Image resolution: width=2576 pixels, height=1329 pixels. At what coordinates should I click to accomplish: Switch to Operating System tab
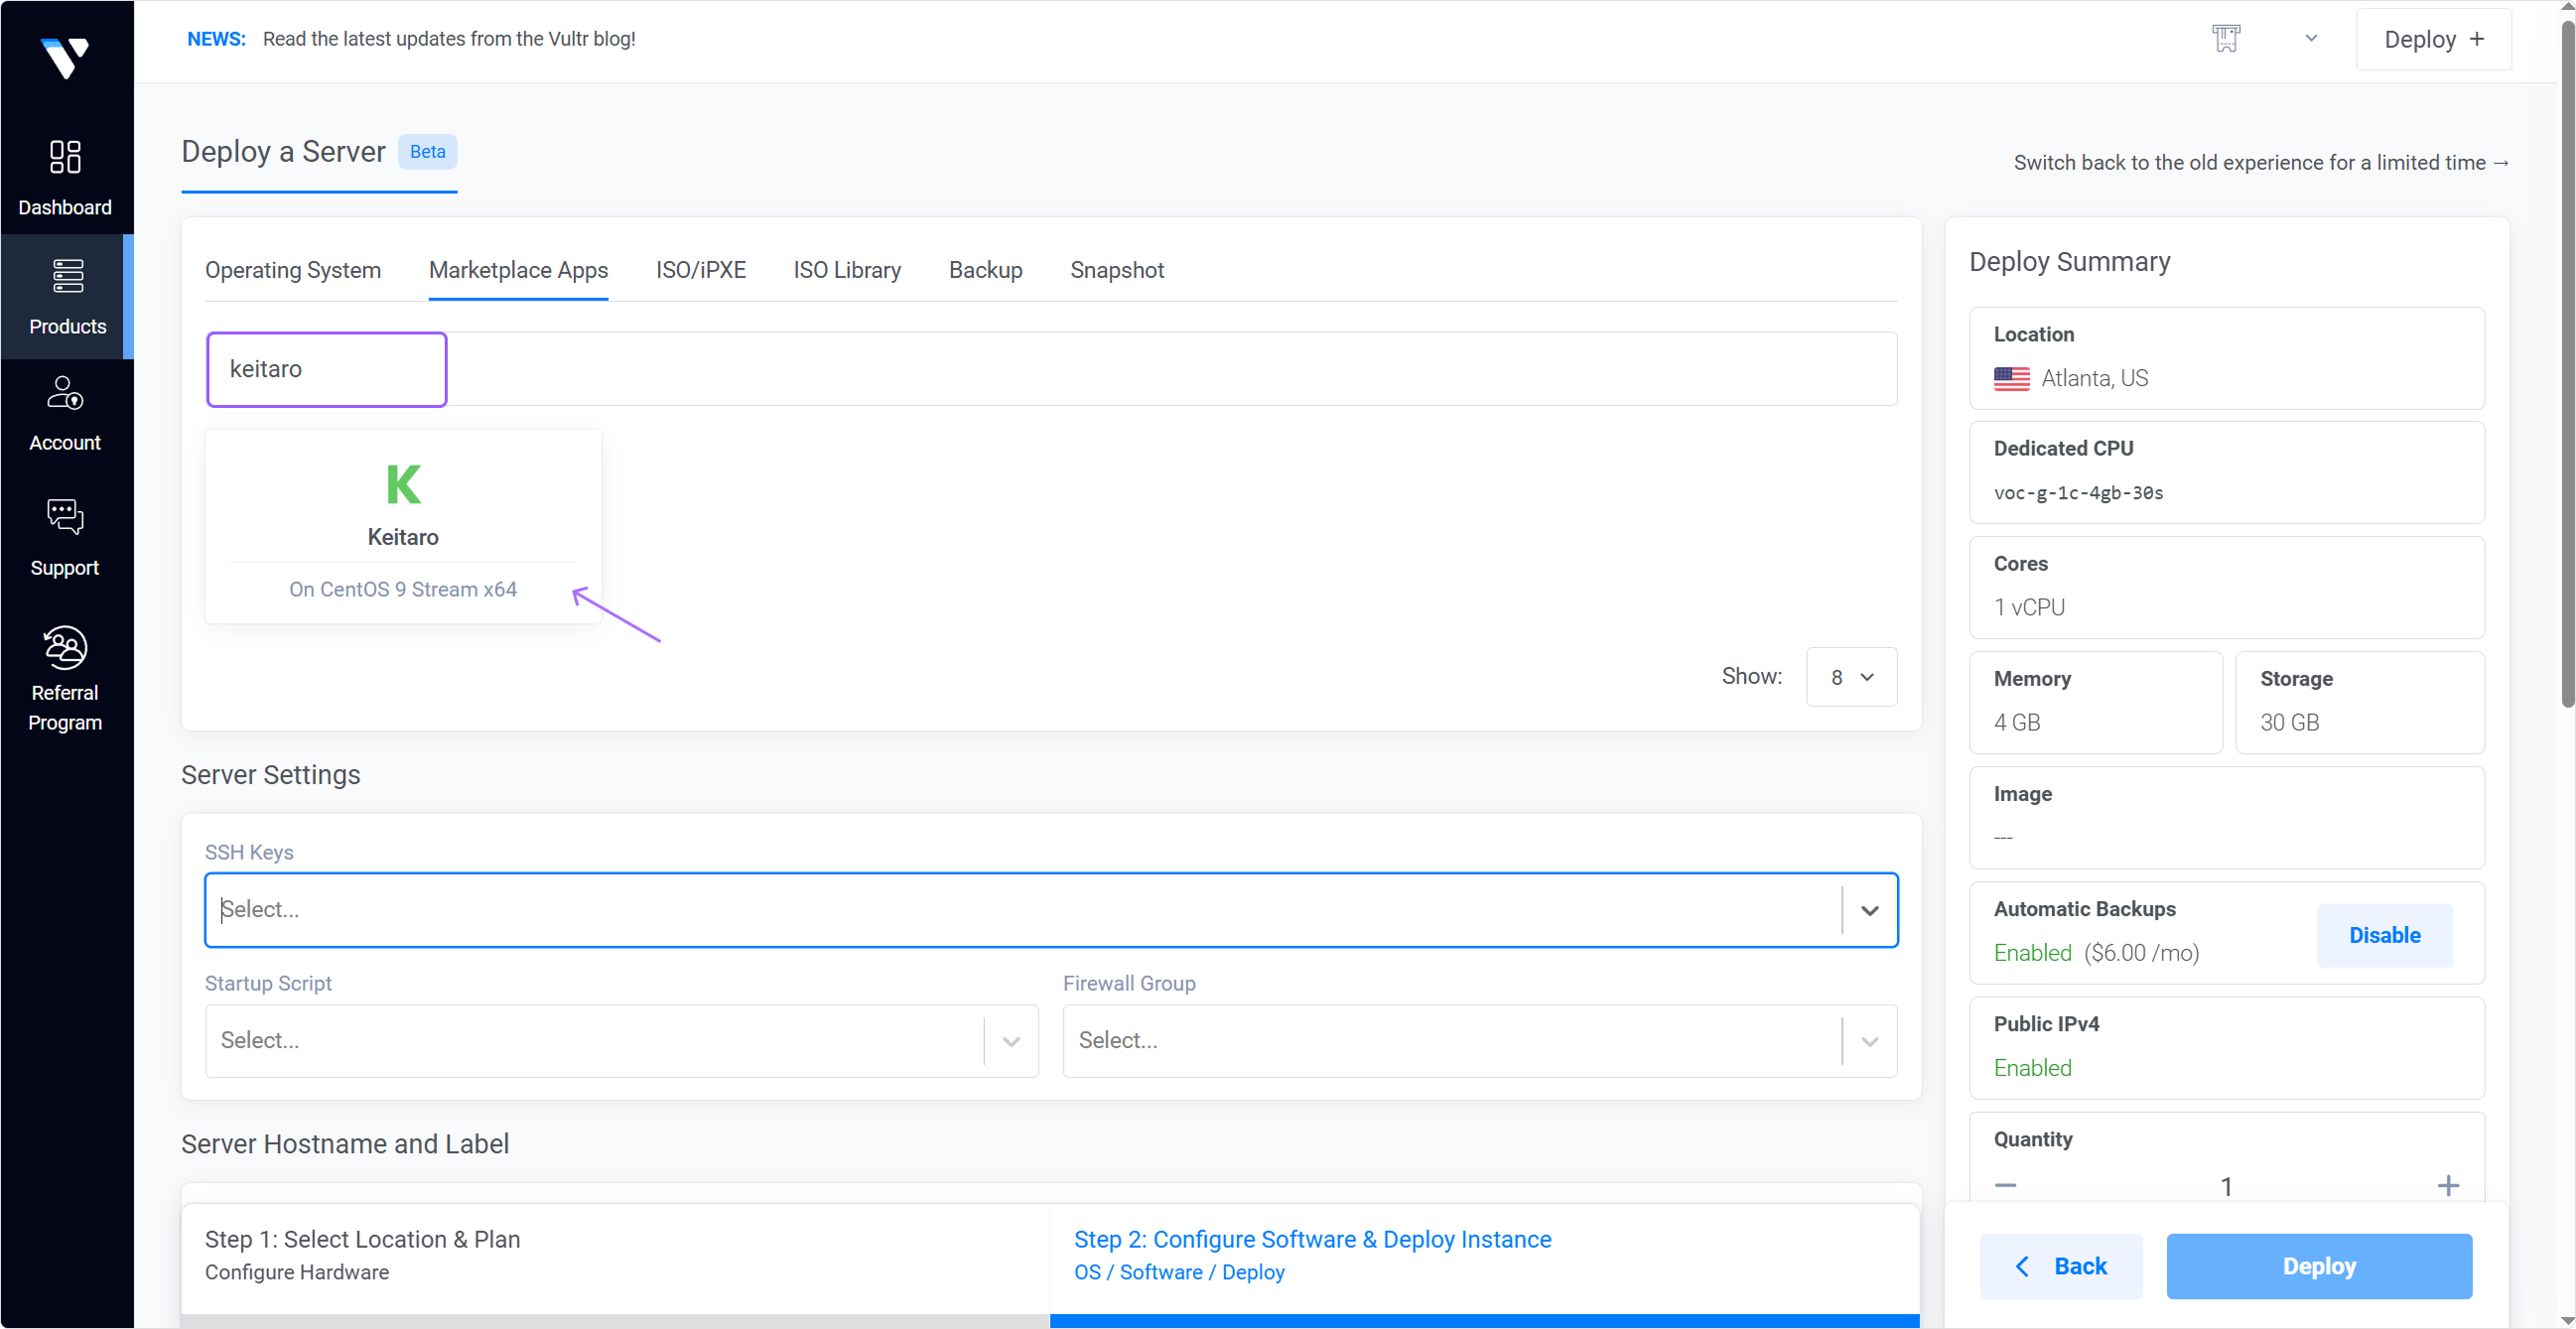tap(293, 270)
